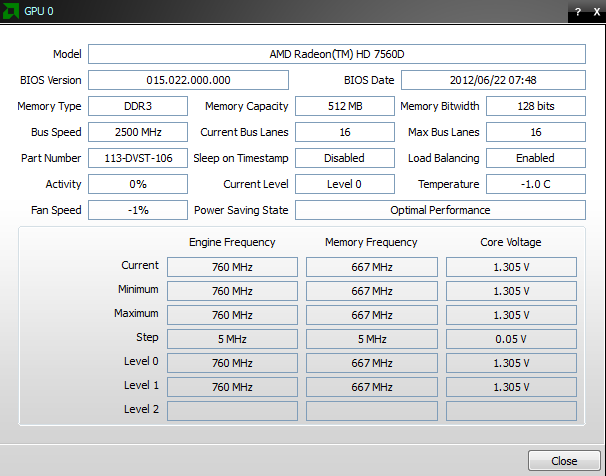Click the Memory Bitwidth value 128 bits

coord(536,106)
